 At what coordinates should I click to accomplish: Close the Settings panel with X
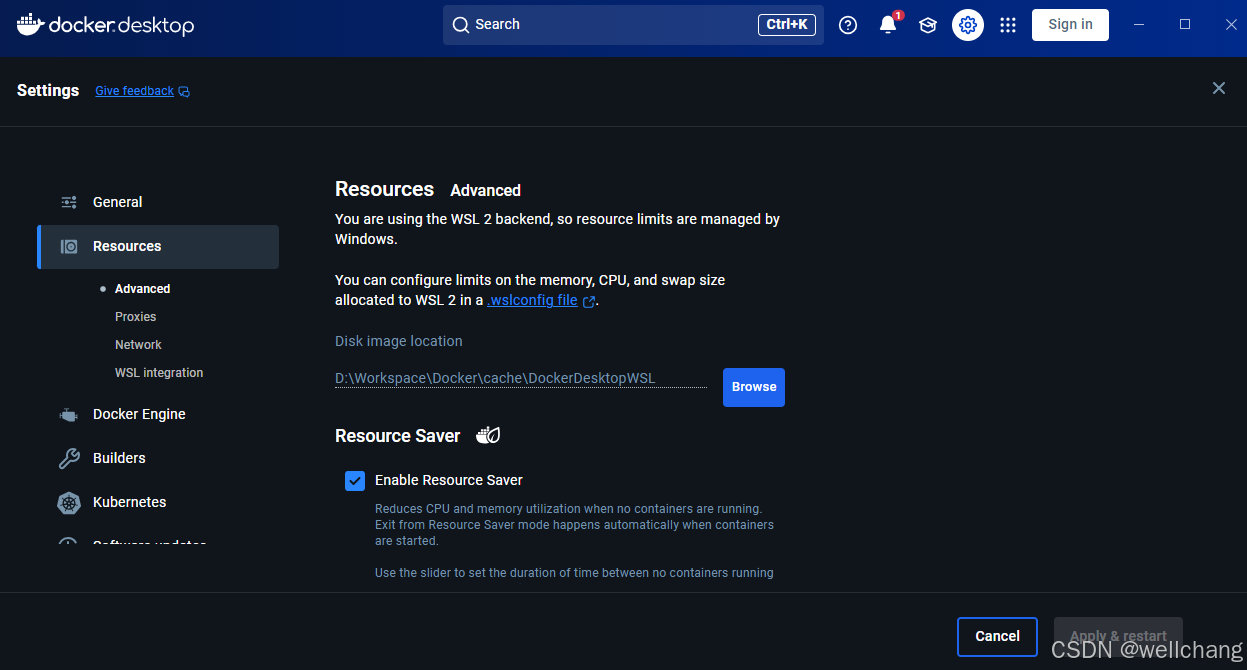pos(1219,88)
